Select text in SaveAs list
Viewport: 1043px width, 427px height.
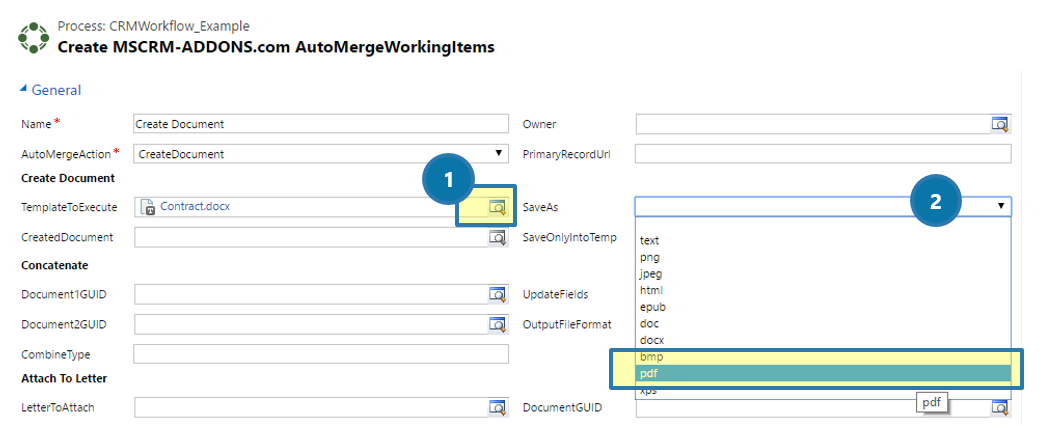pos(823,240)
